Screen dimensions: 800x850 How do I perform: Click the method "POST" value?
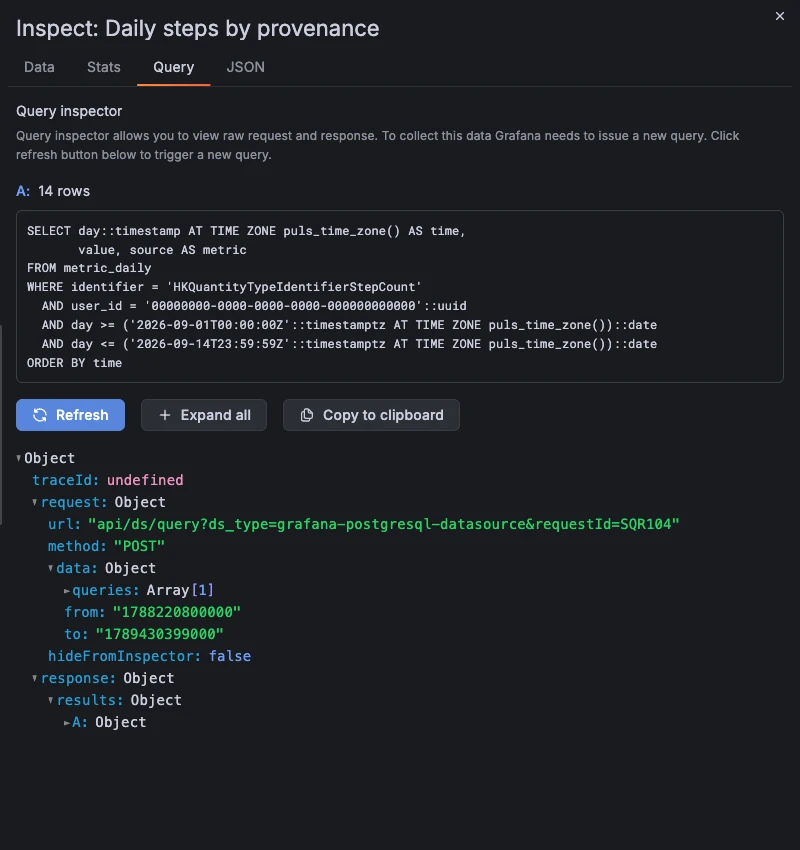click(139, 546)
